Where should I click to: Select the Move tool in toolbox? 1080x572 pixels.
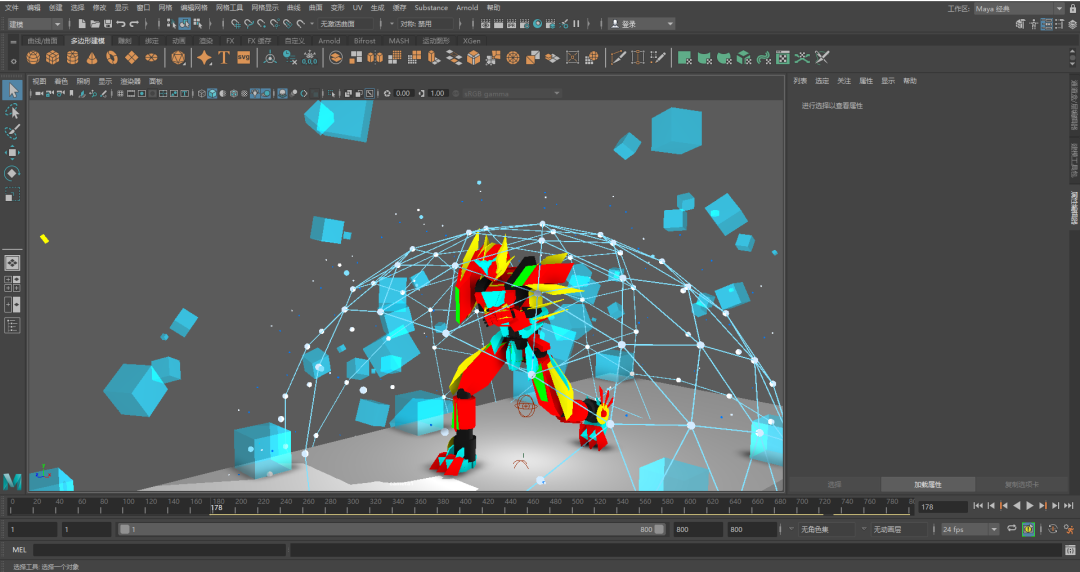click(12, 152)
